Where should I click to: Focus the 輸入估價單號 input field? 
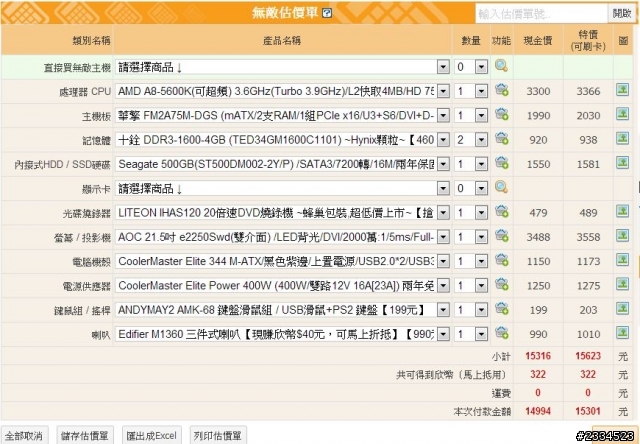541,14
